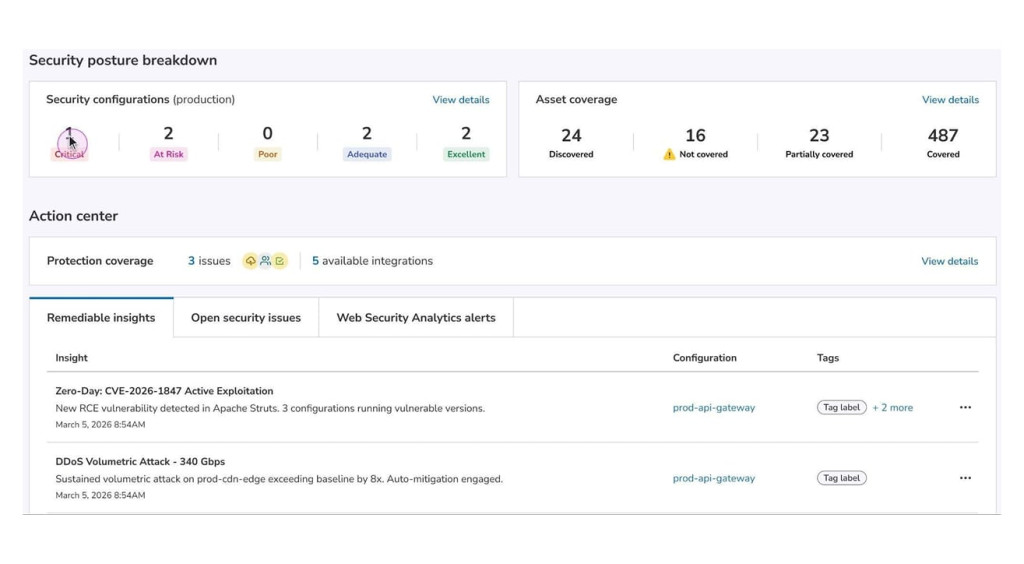Image resolution: width=1024 pixels, height=564 pixels.
Task: Open more options for DDoS Volumetric Attack insight
Action: pos(965,478)
